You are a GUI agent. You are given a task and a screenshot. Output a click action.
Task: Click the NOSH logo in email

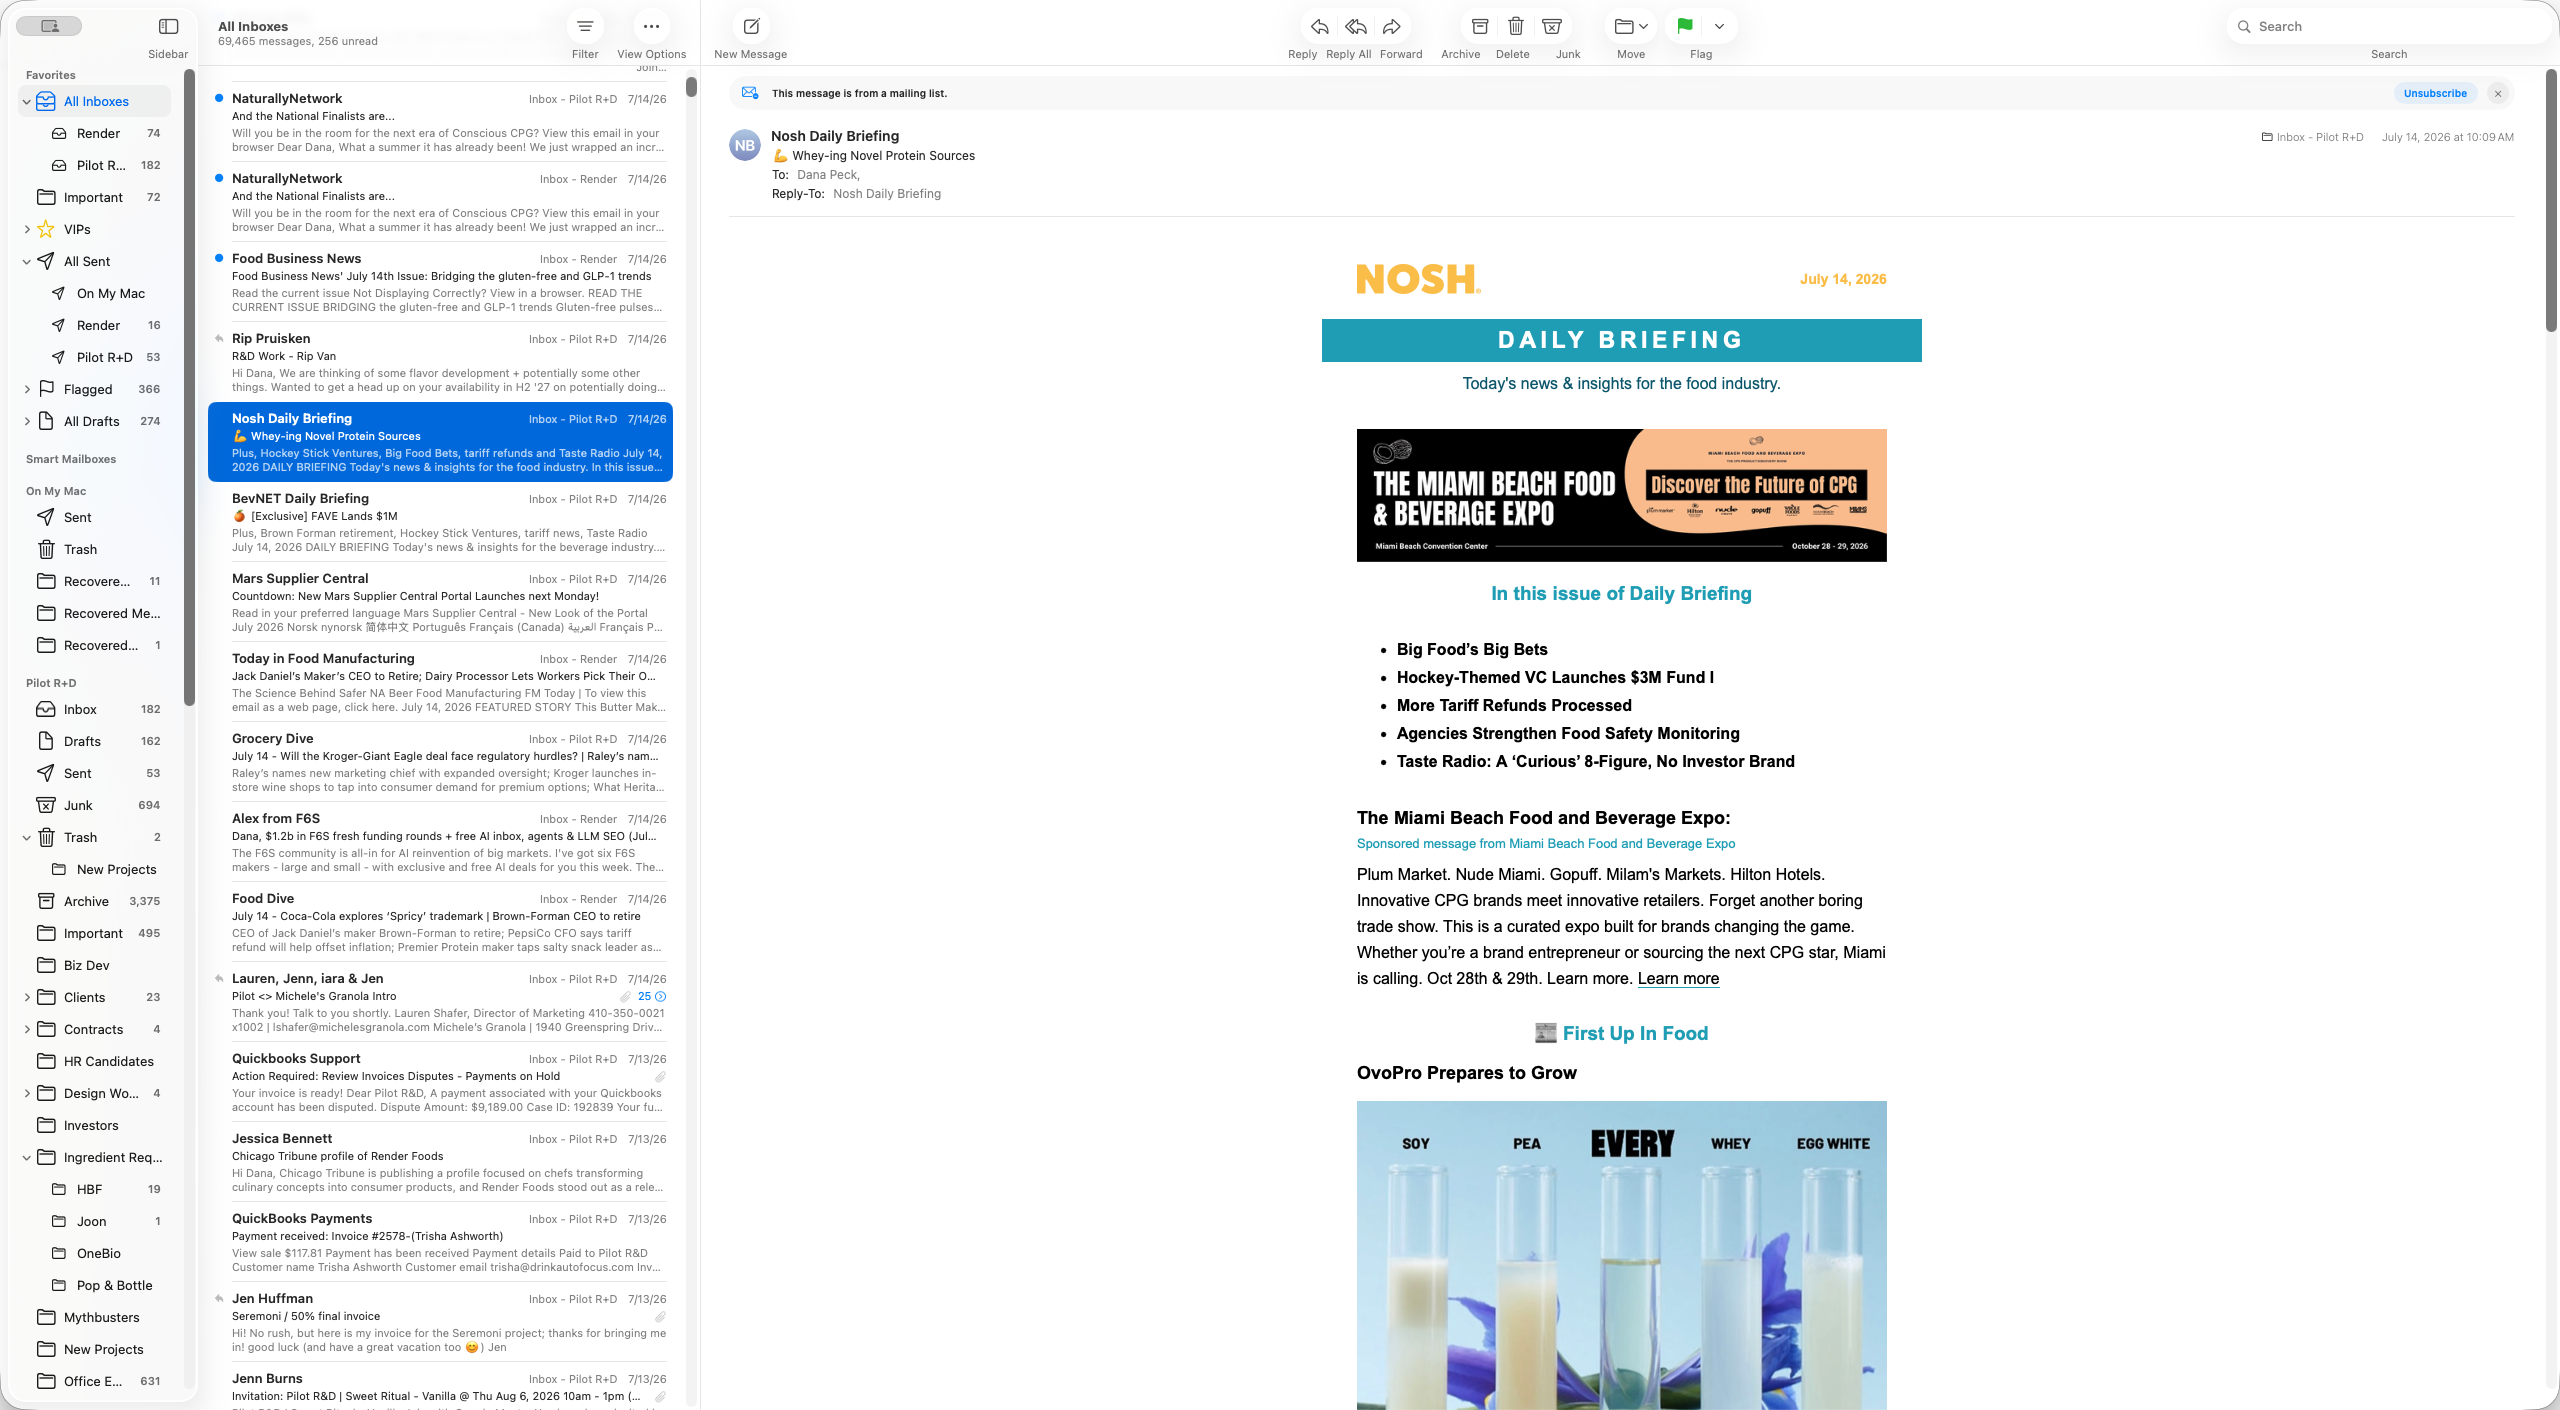[x=1418, y=279]
